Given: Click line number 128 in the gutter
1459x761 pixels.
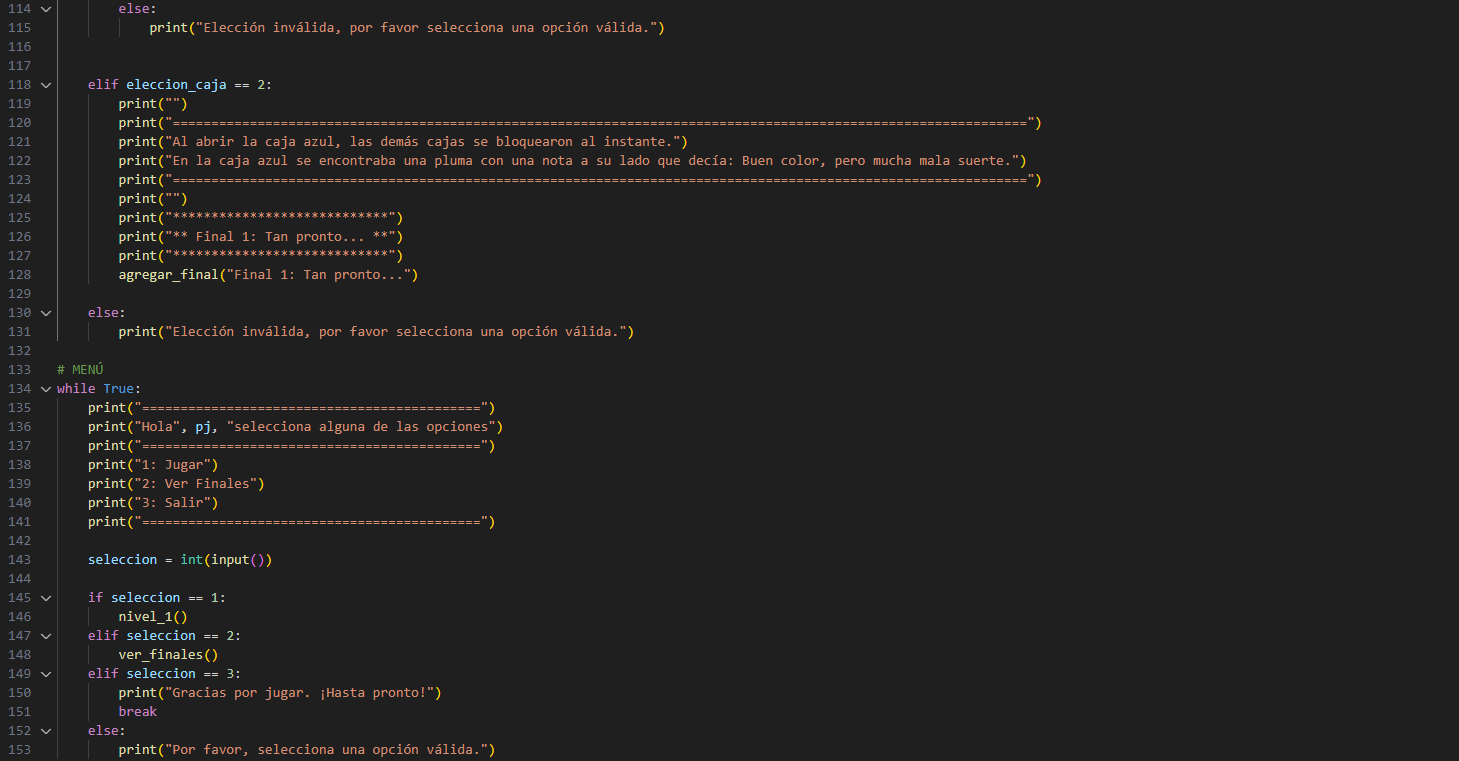Looking at the screenshot, I should tap(19, 275).
